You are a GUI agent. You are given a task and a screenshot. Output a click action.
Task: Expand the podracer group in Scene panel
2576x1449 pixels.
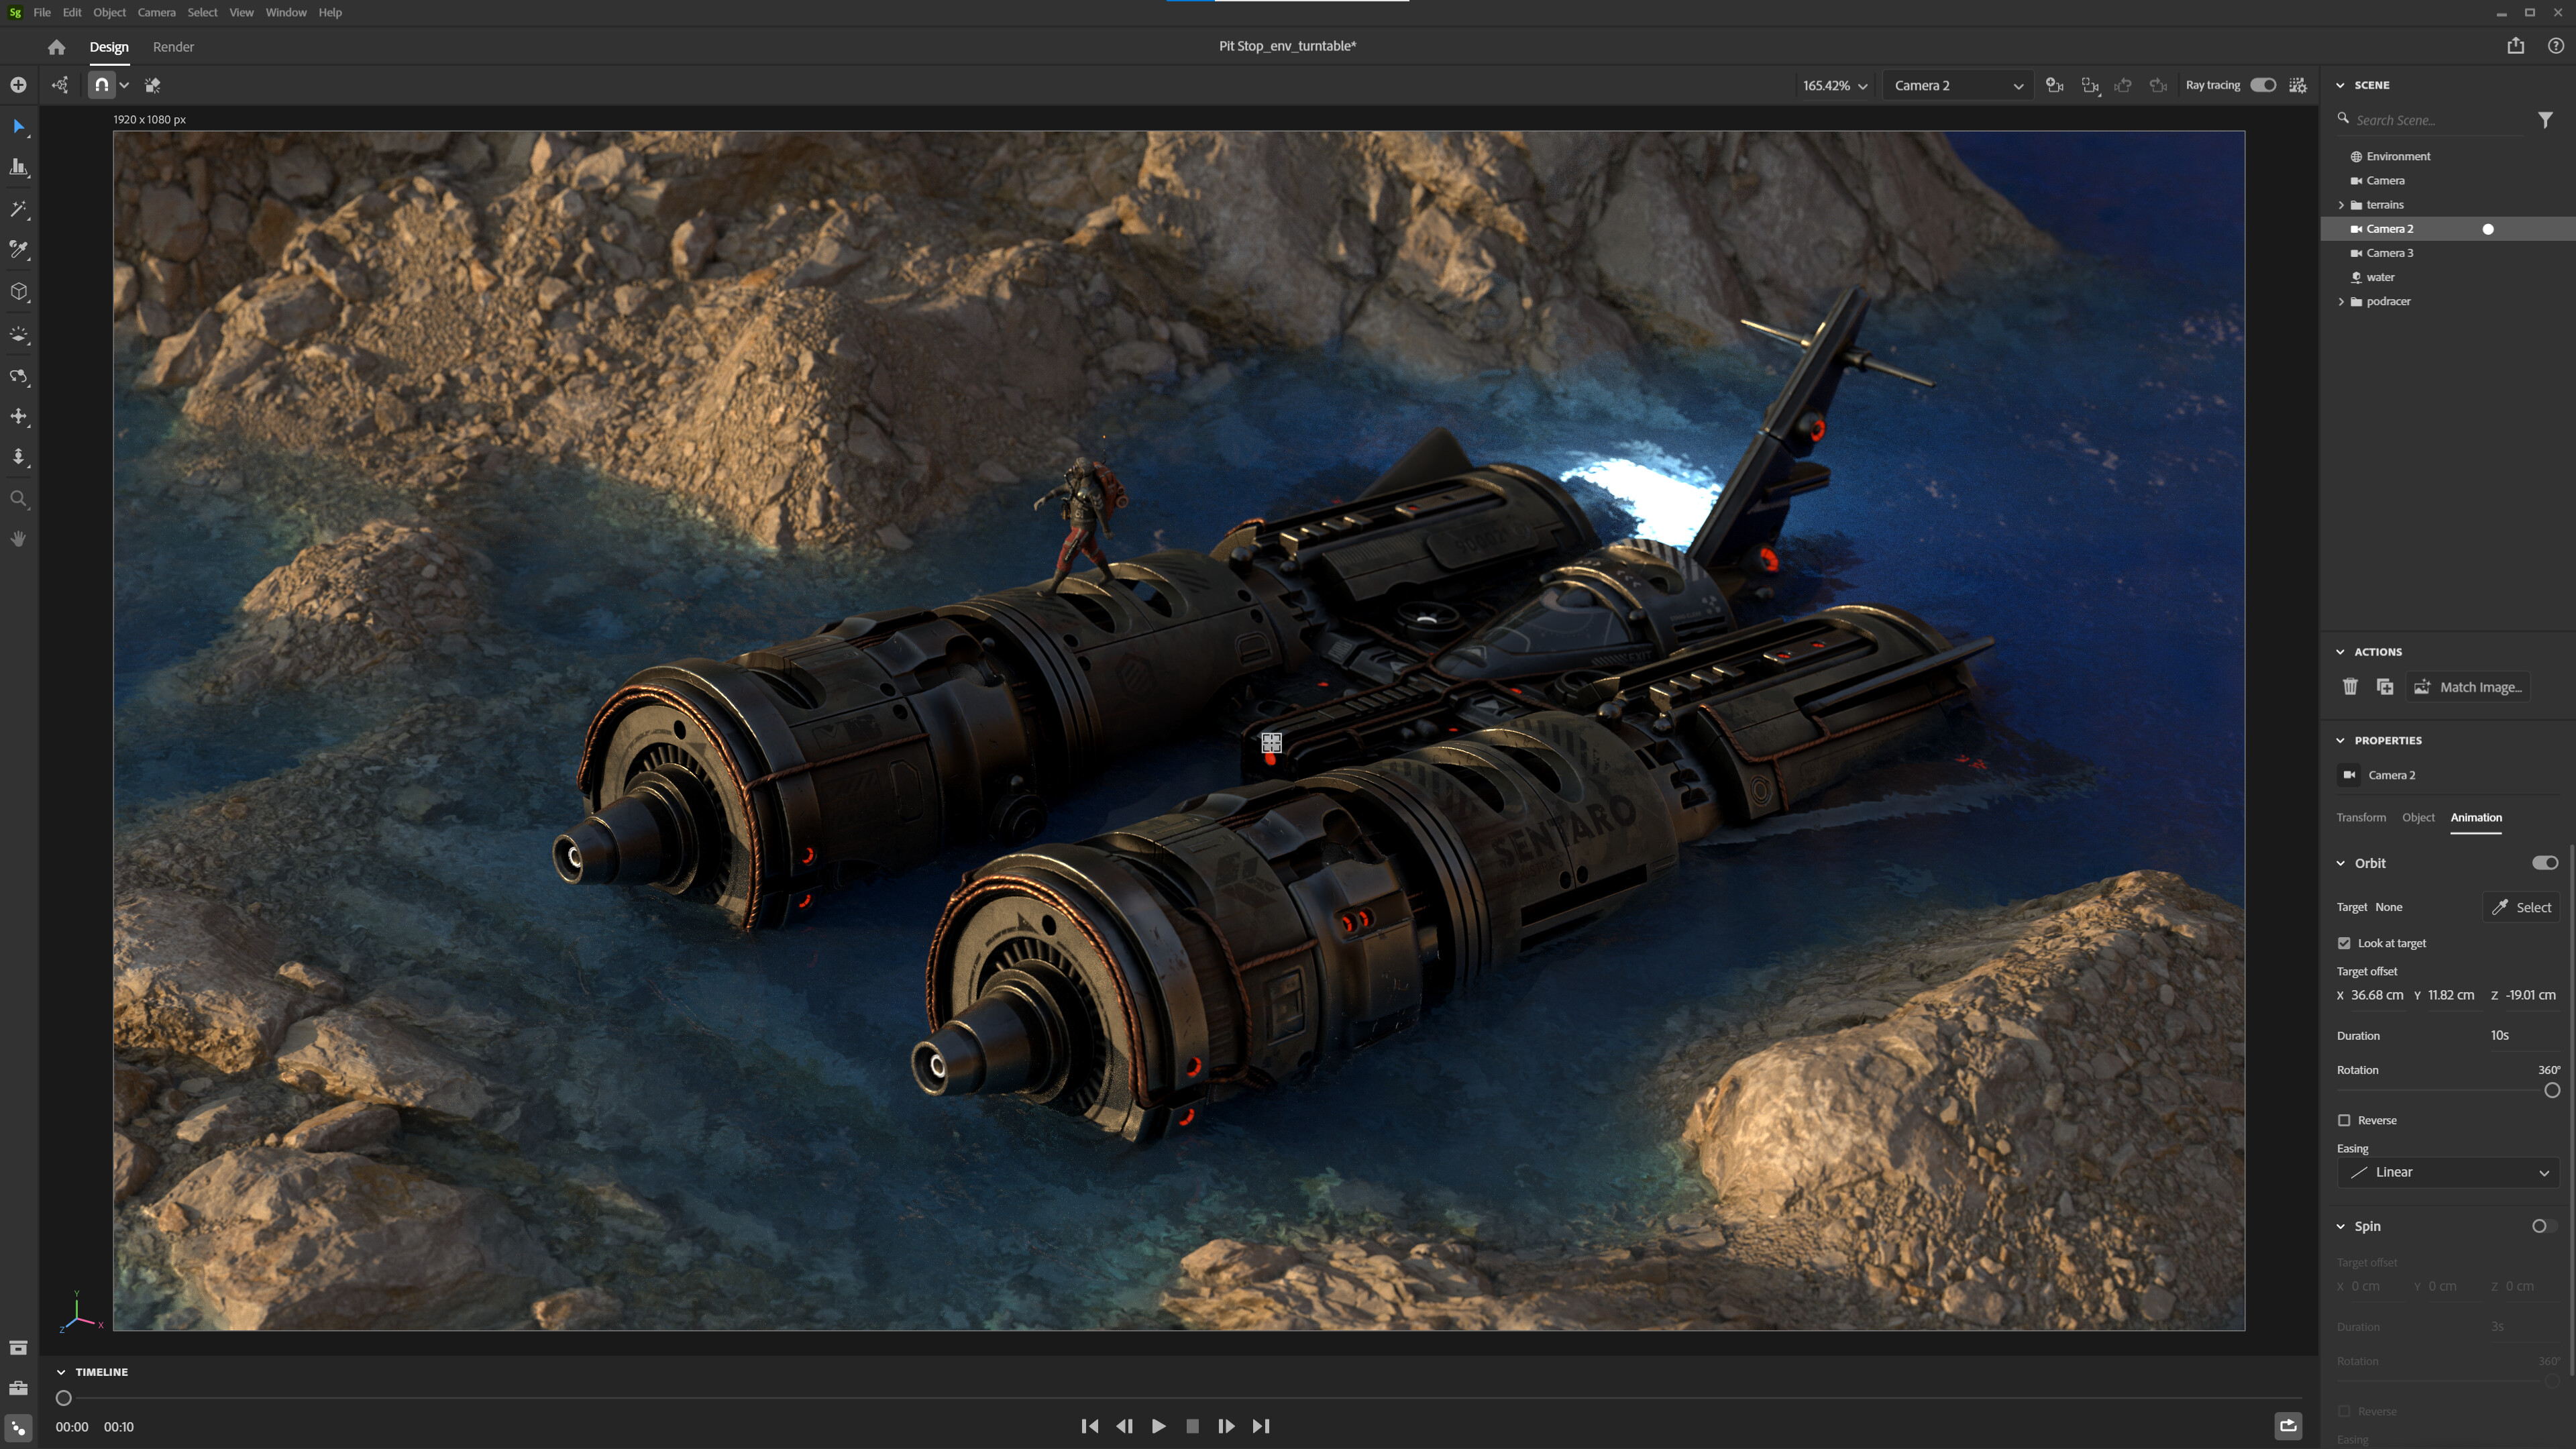(x=2341, y=301)
